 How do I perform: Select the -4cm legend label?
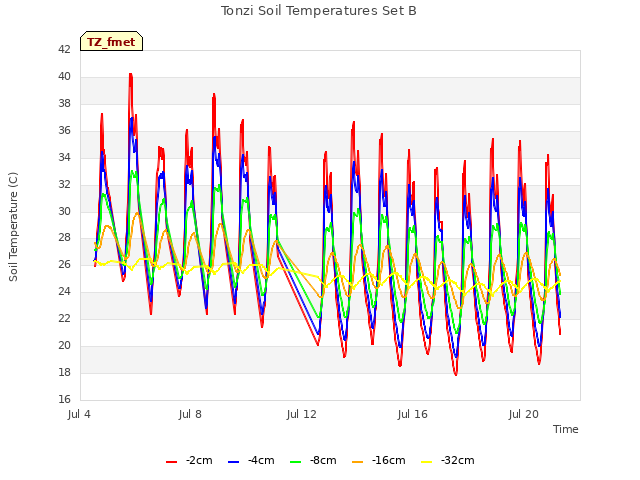261,460
